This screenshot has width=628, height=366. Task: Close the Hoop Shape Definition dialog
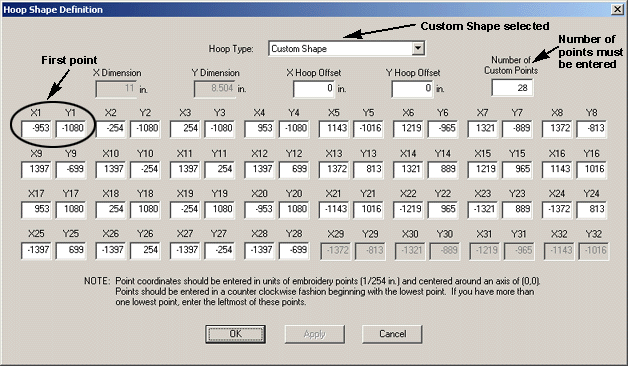(x=618, y=9)
